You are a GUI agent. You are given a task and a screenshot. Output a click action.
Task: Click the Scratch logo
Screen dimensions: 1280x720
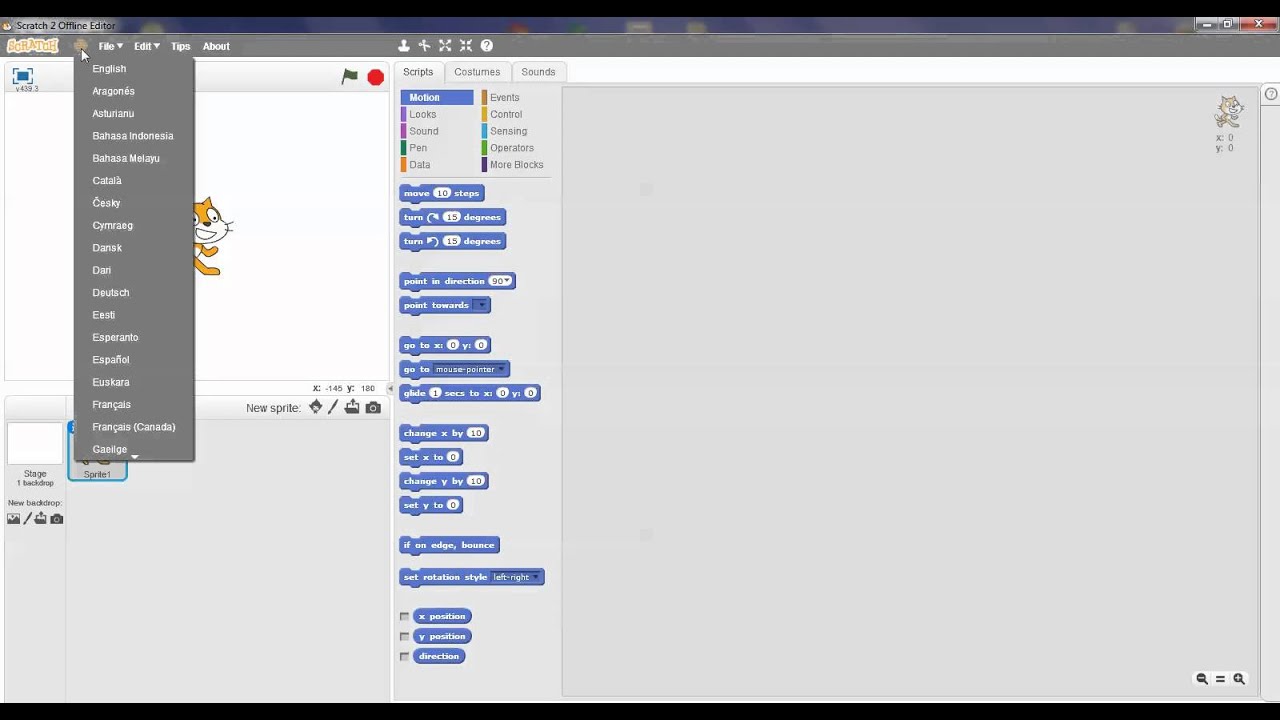(x=33, y=45)
